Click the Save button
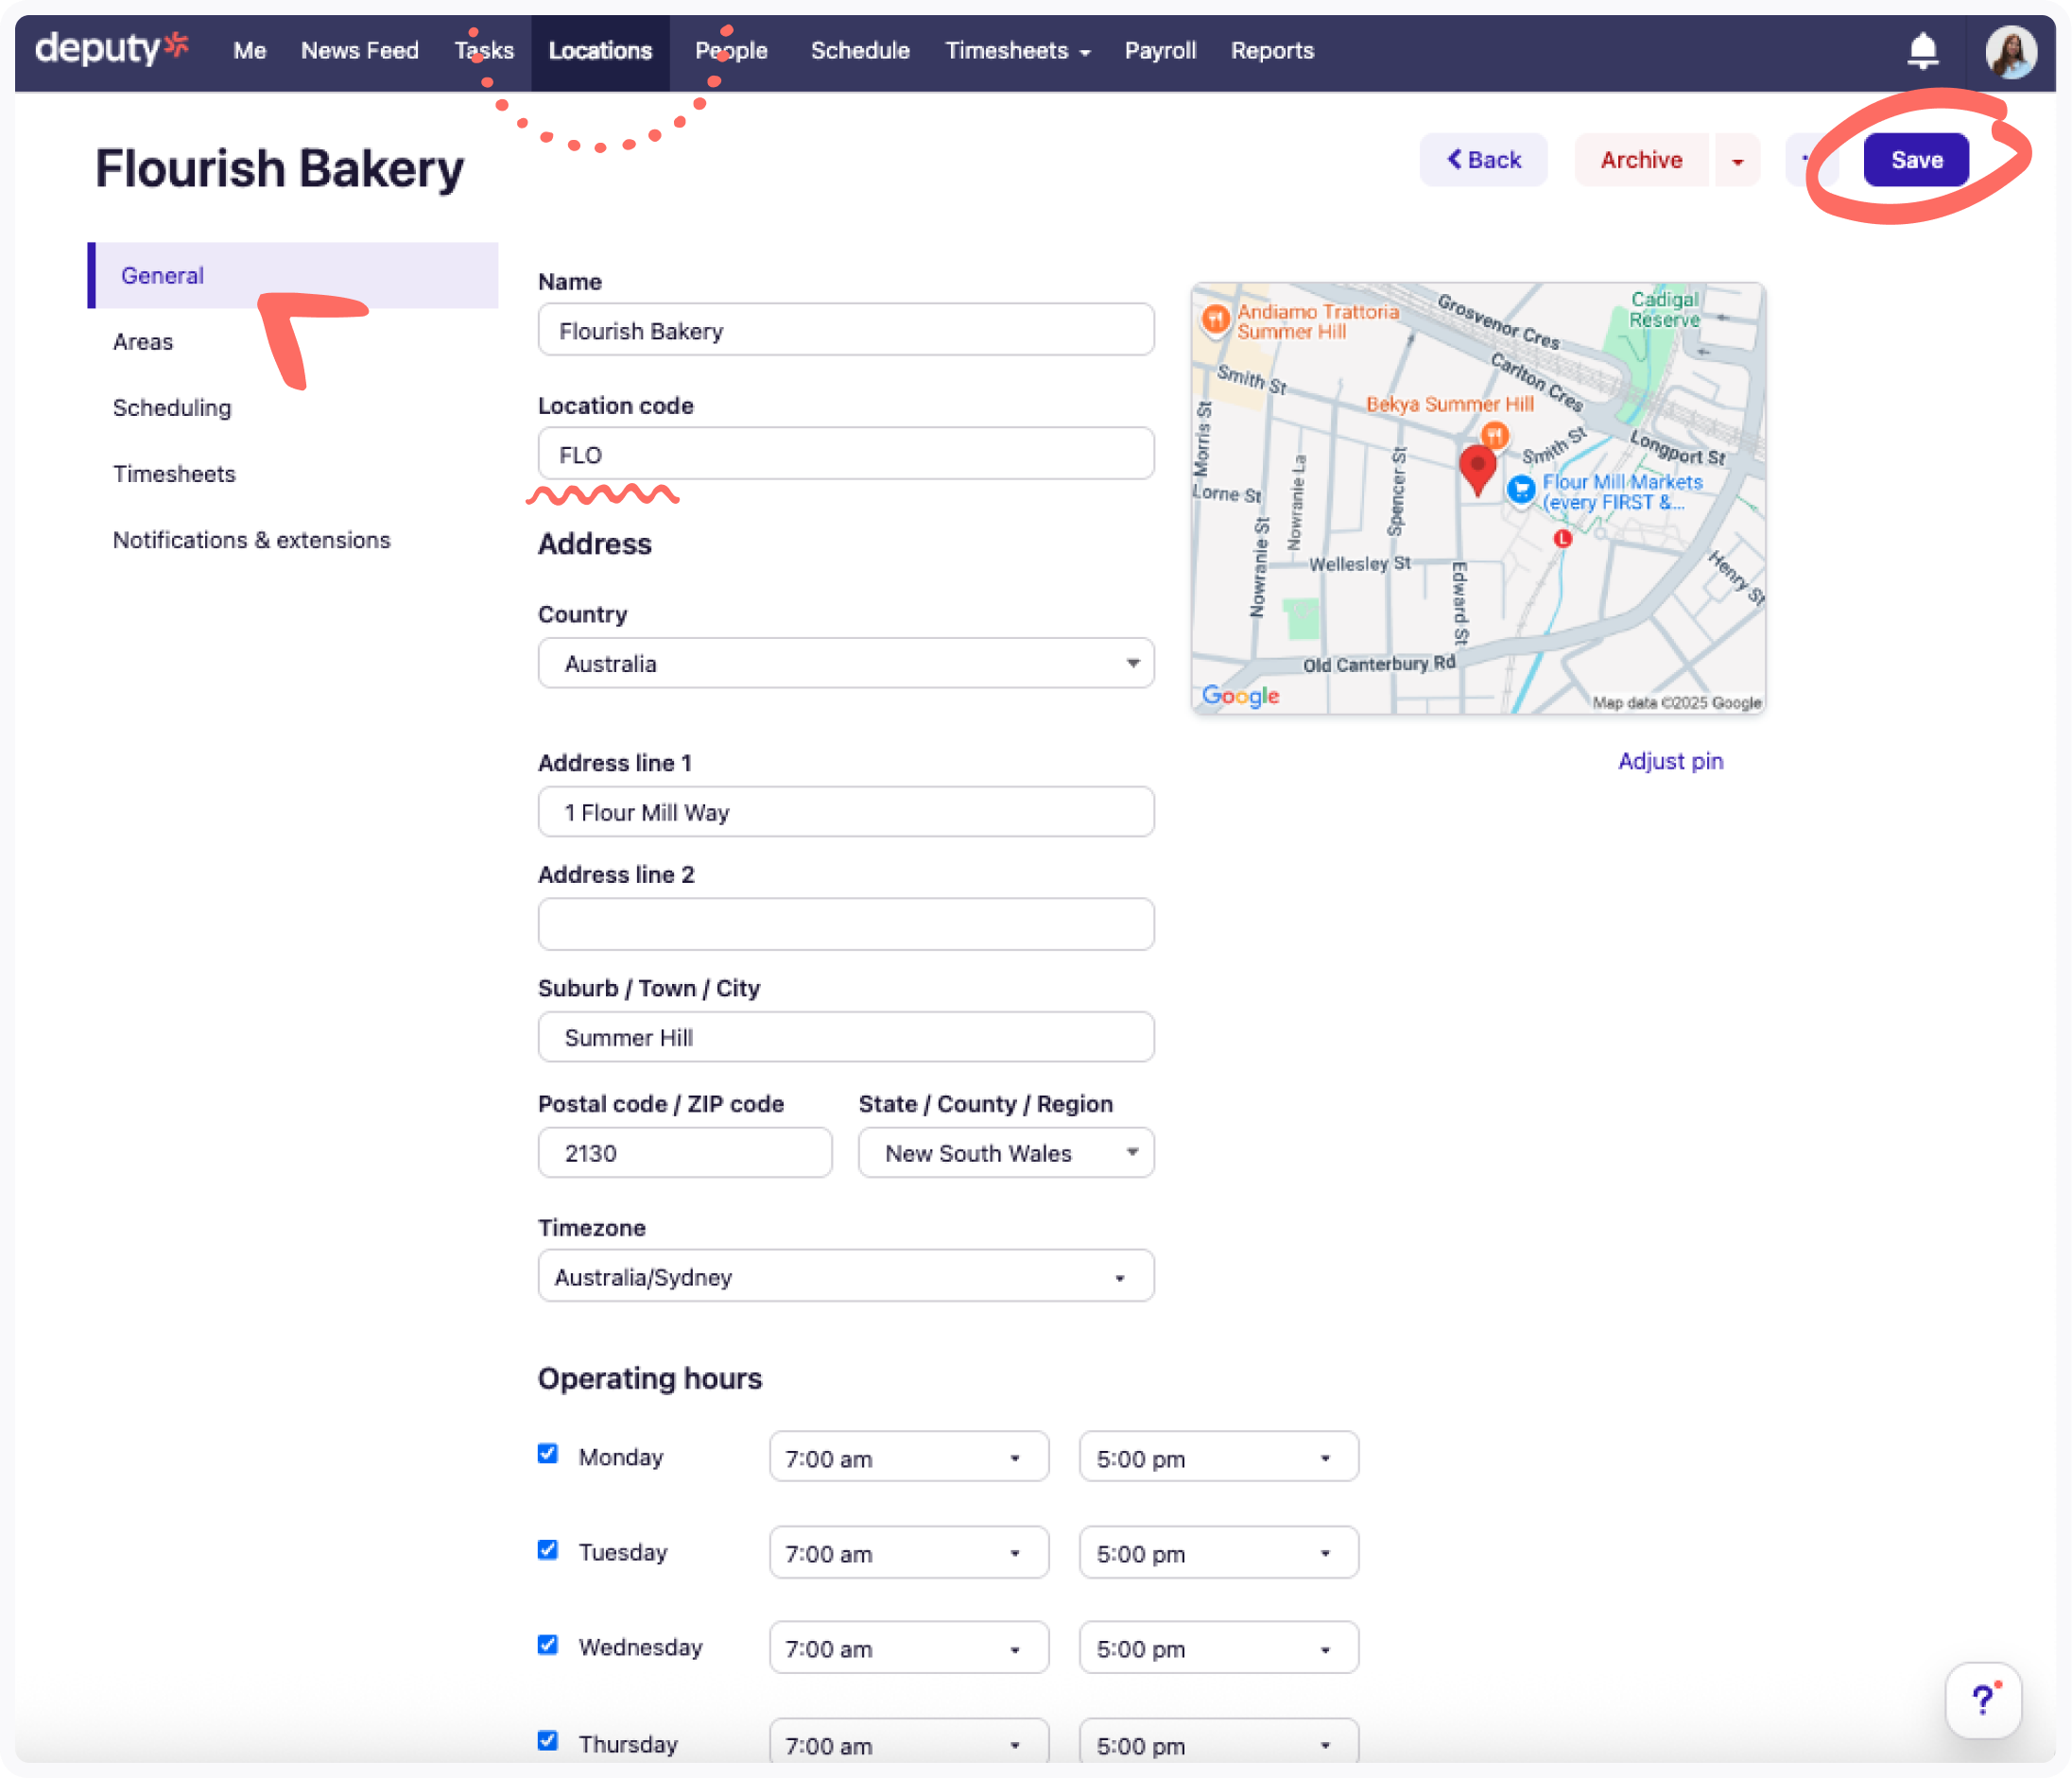This screenshot has width=2072, height=1778. 1915,160
